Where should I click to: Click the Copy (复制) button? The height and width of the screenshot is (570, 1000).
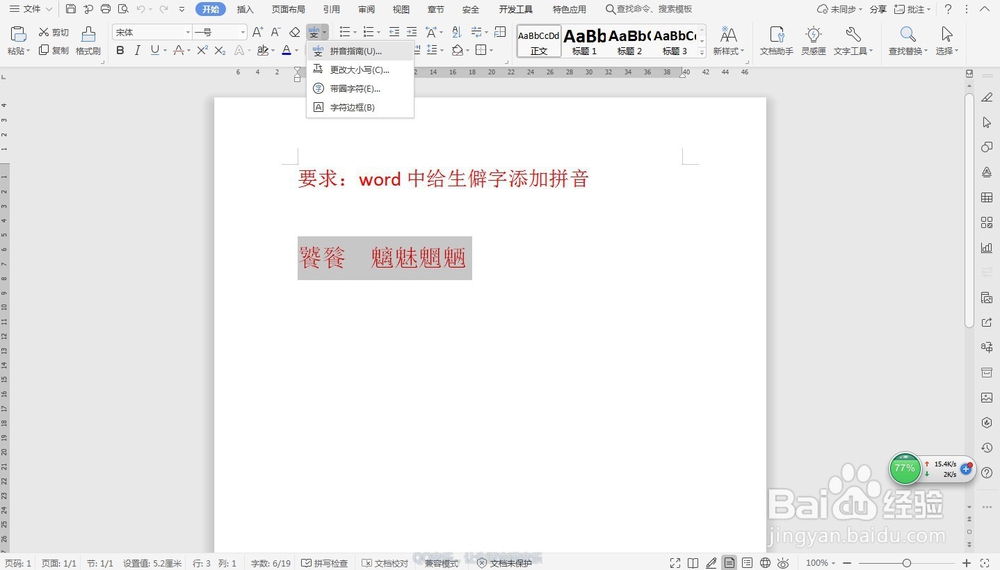(x=54, y=50)
